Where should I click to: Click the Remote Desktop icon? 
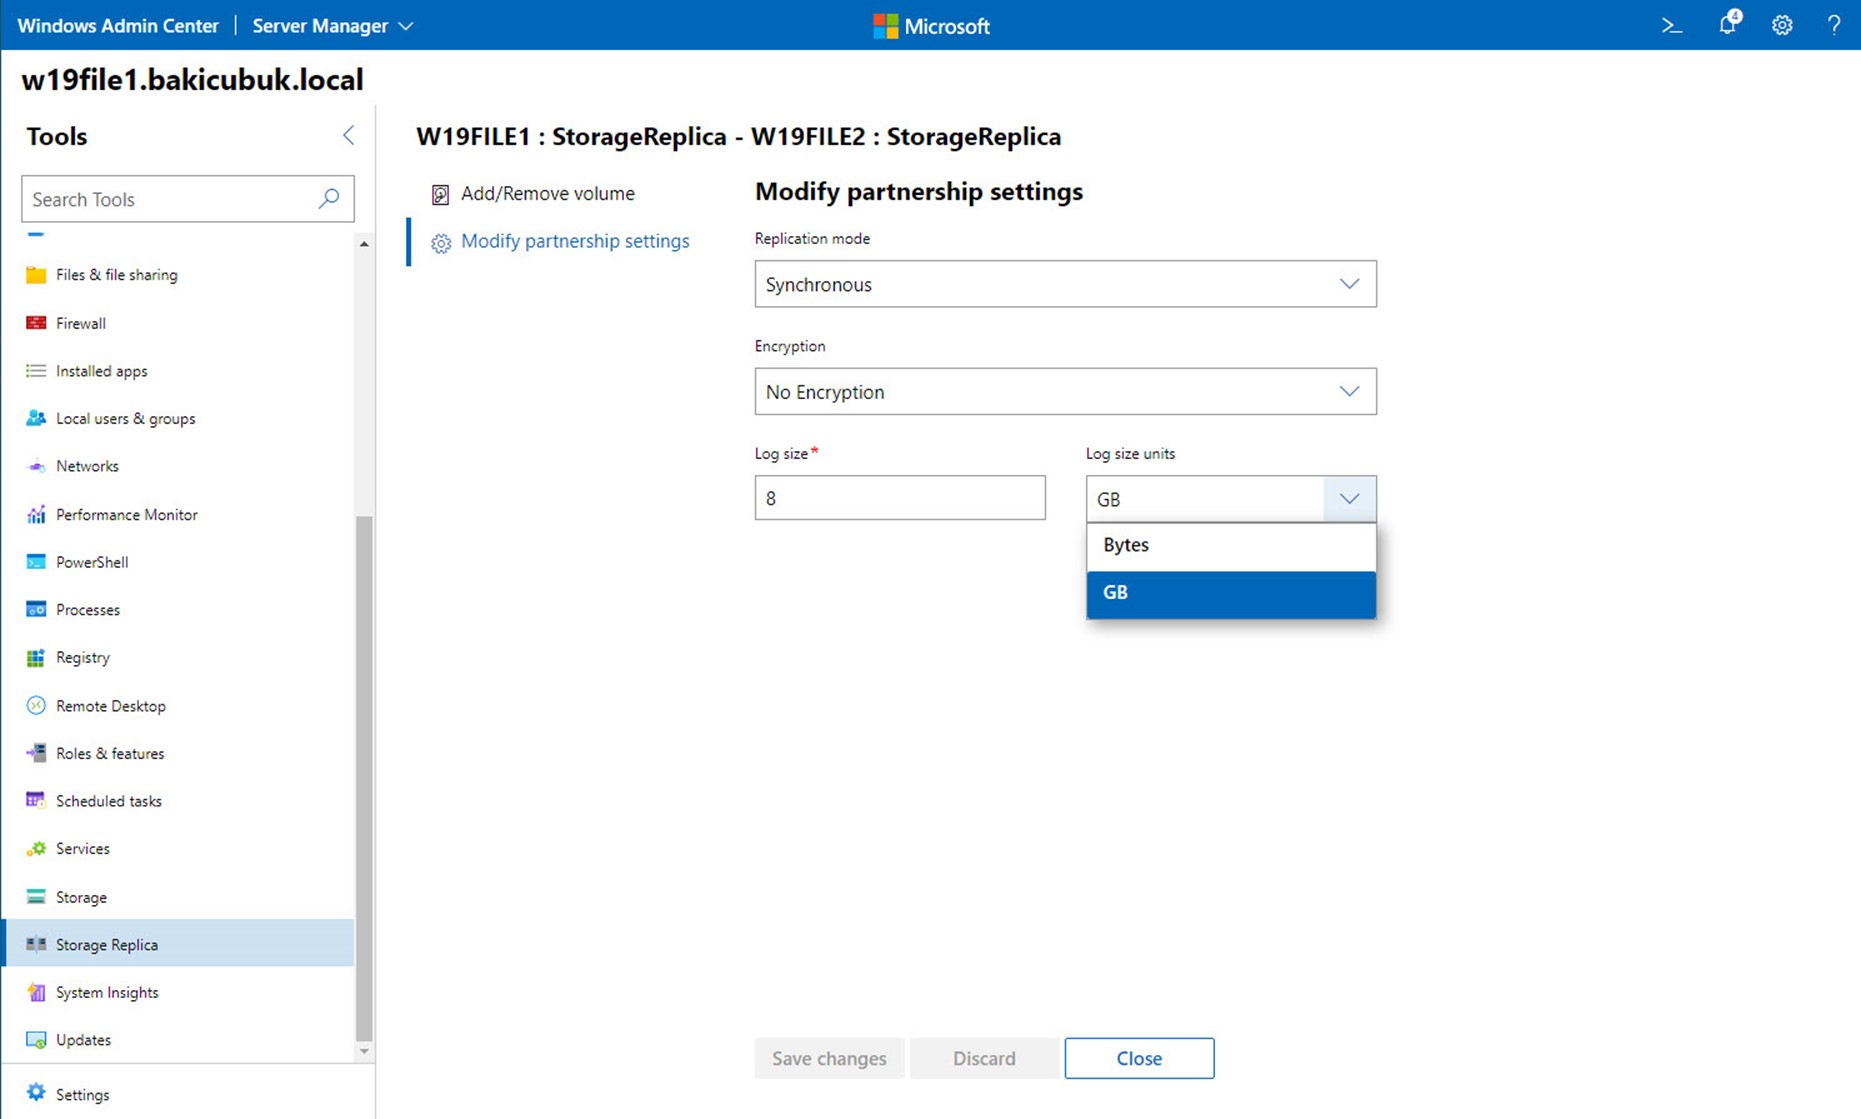36,705
